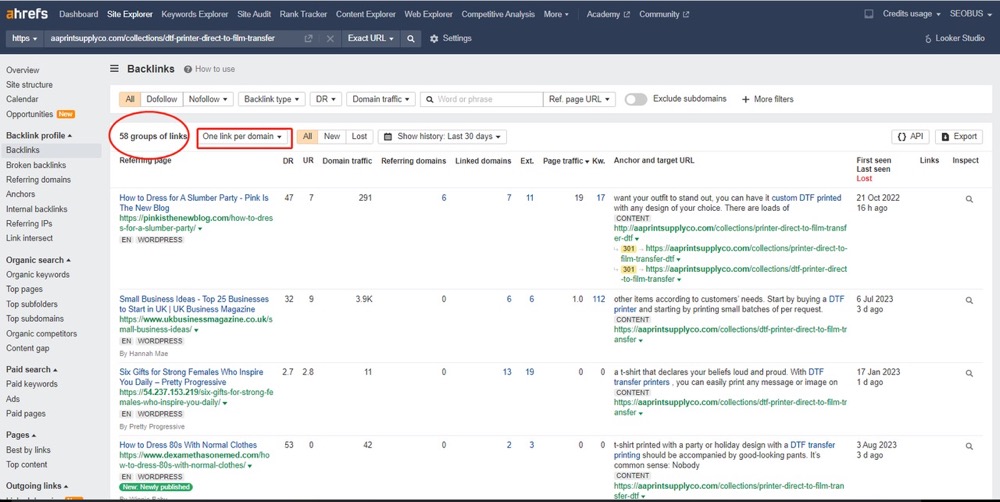
Task: Open Site Audit in top navigation
Action: click(x=254, y=14)
